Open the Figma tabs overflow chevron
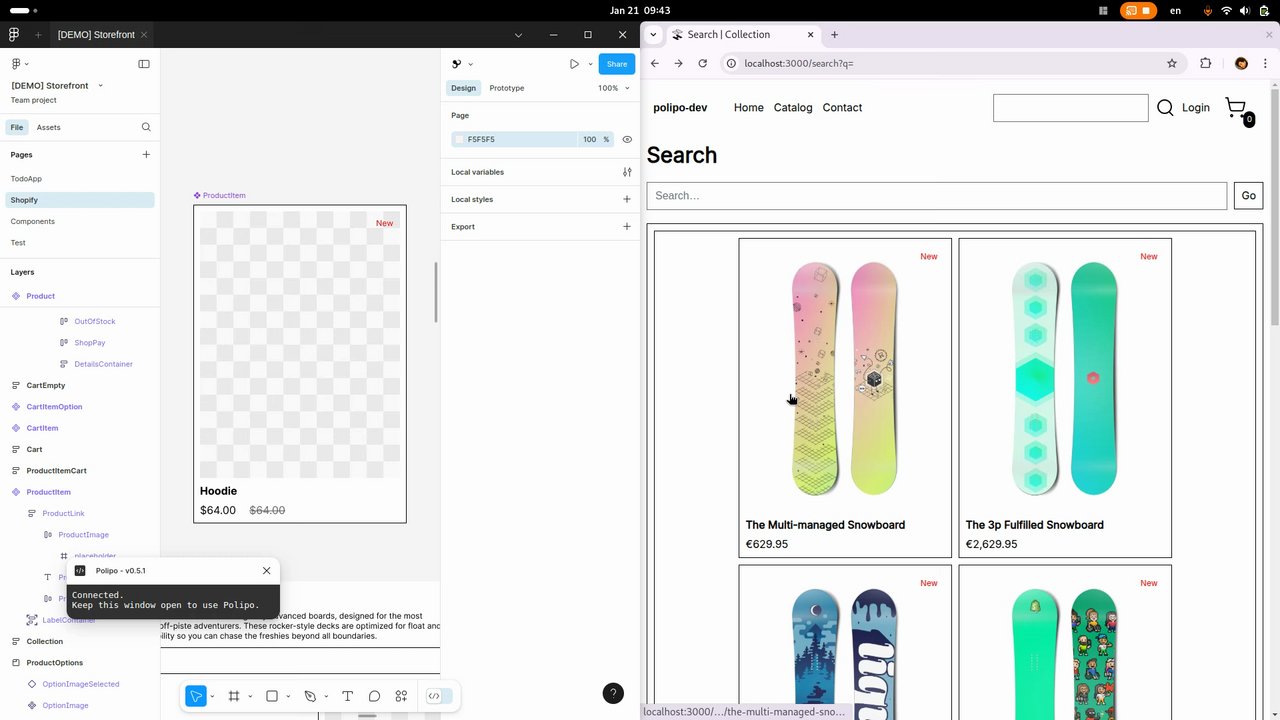Viewport: 1280px width, 720px height. 518,35
